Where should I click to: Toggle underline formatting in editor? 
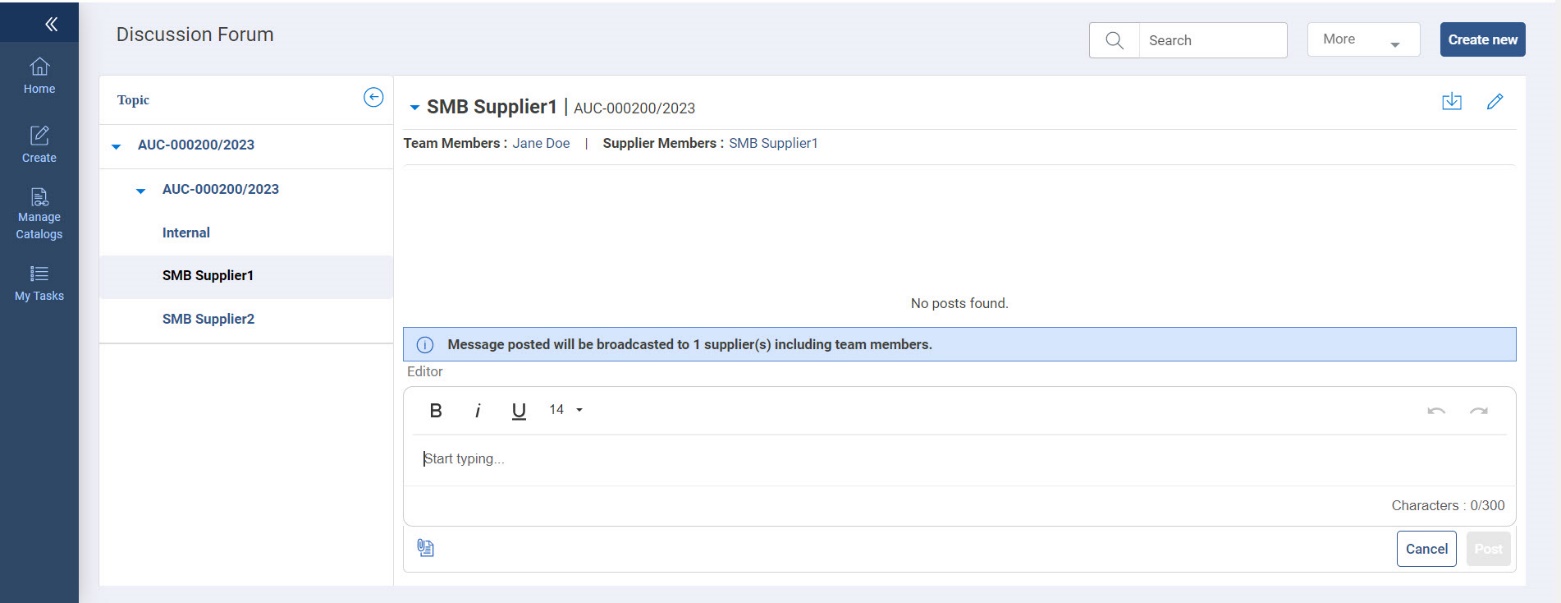(518, 411)
